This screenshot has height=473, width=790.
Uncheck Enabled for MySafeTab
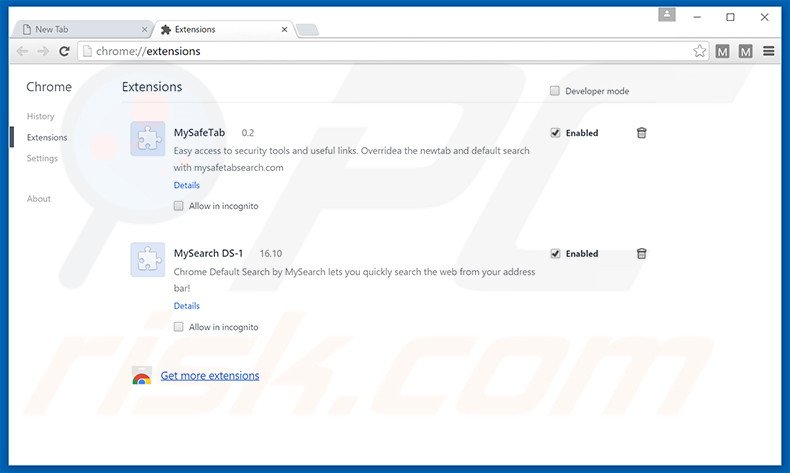[555, 133]
